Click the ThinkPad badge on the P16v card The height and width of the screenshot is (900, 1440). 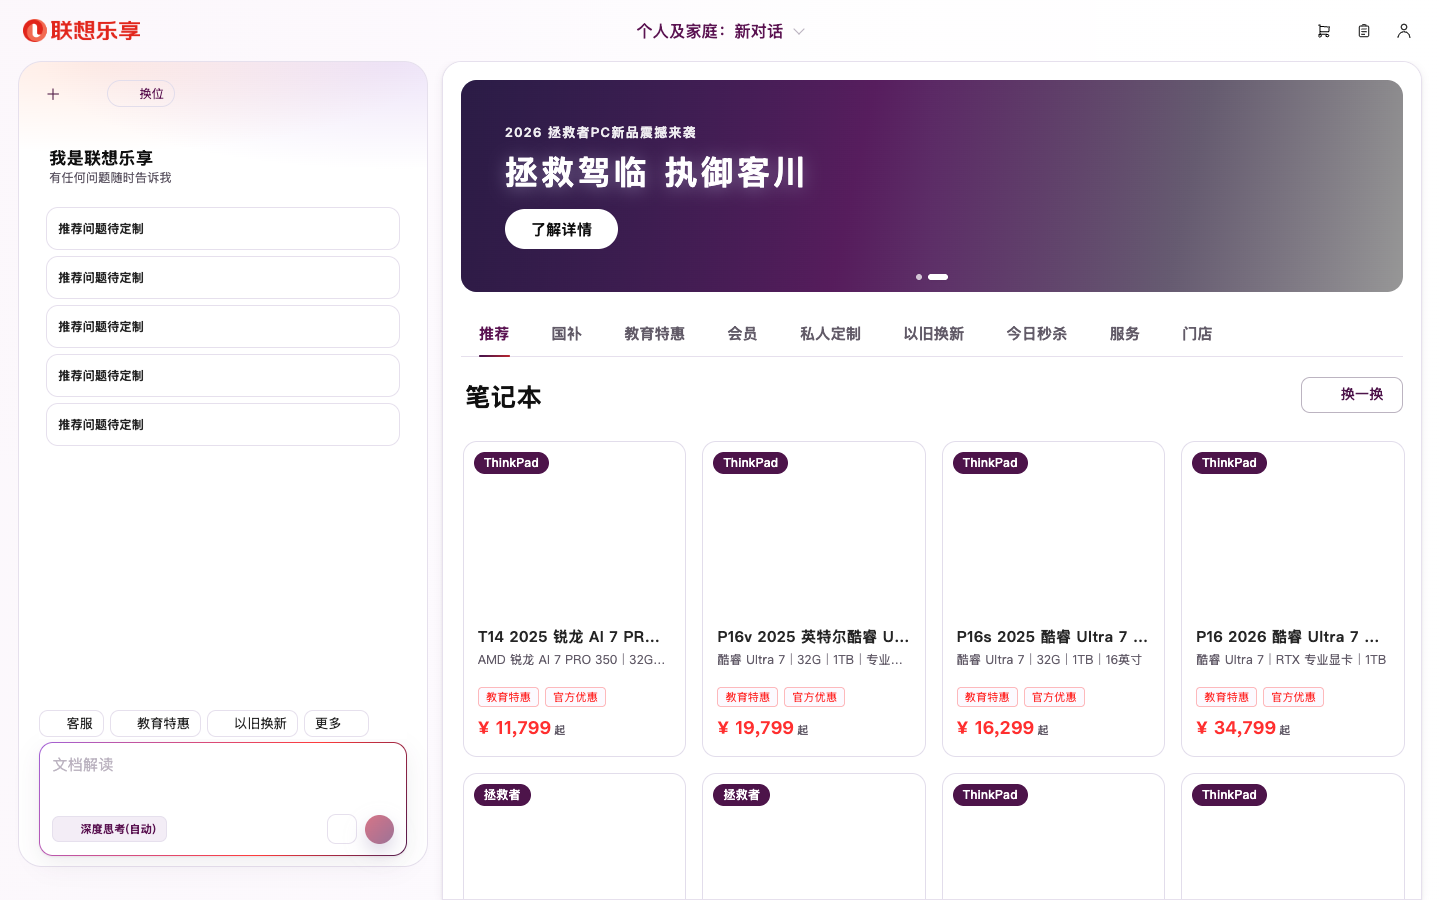tap(751, 463)
